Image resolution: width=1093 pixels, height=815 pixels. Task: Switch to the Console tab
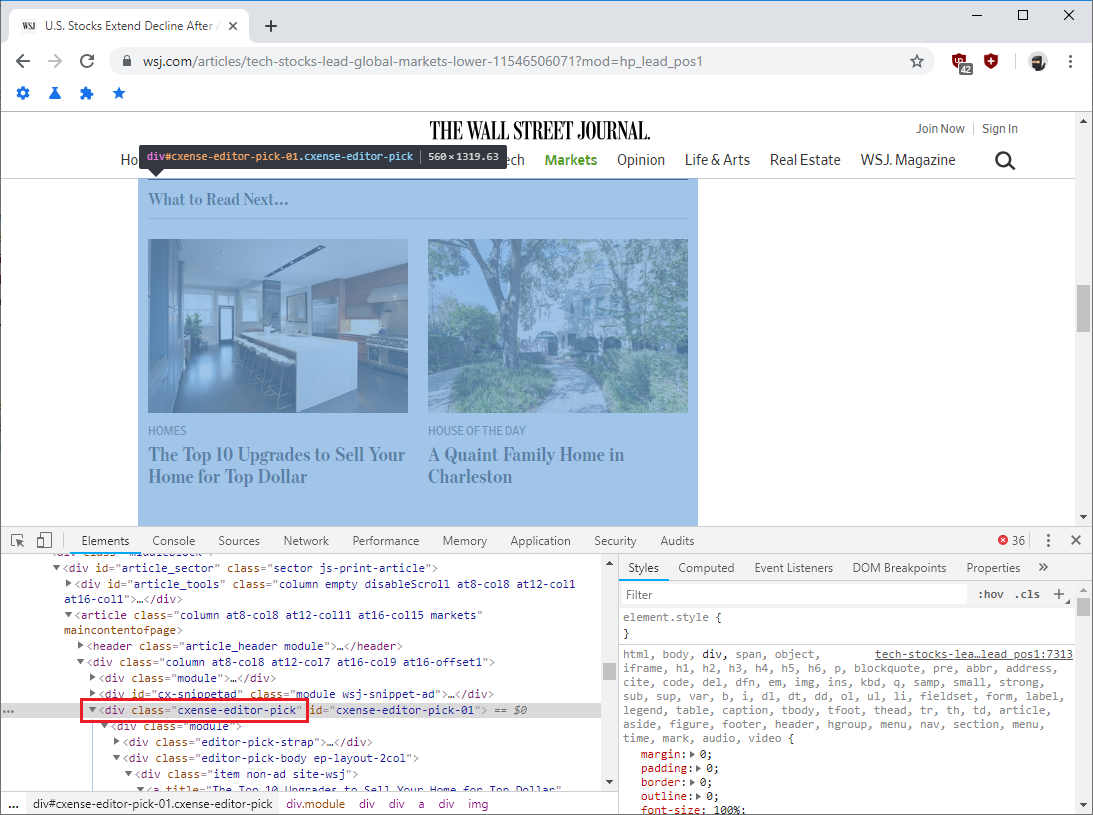(174, 541)
